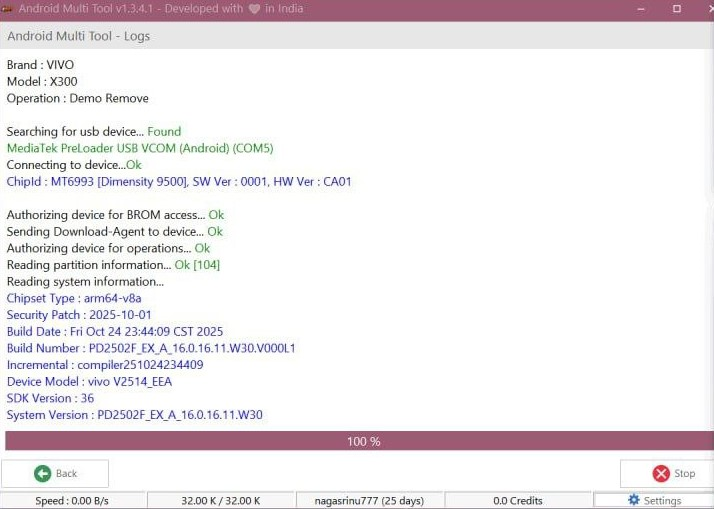
Task: Click the green Back arrow icon
Action: click(42, 473)
